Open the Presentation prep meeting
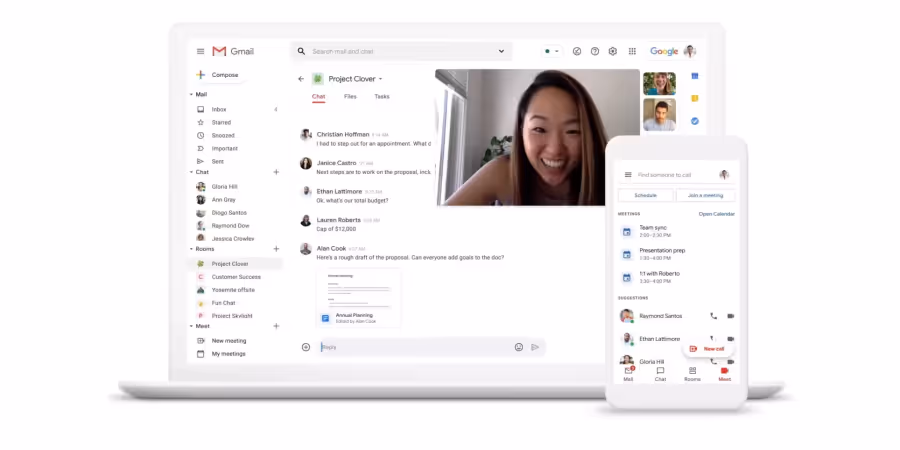This screenshot has height=450, width=900. (x=677, y=254)
